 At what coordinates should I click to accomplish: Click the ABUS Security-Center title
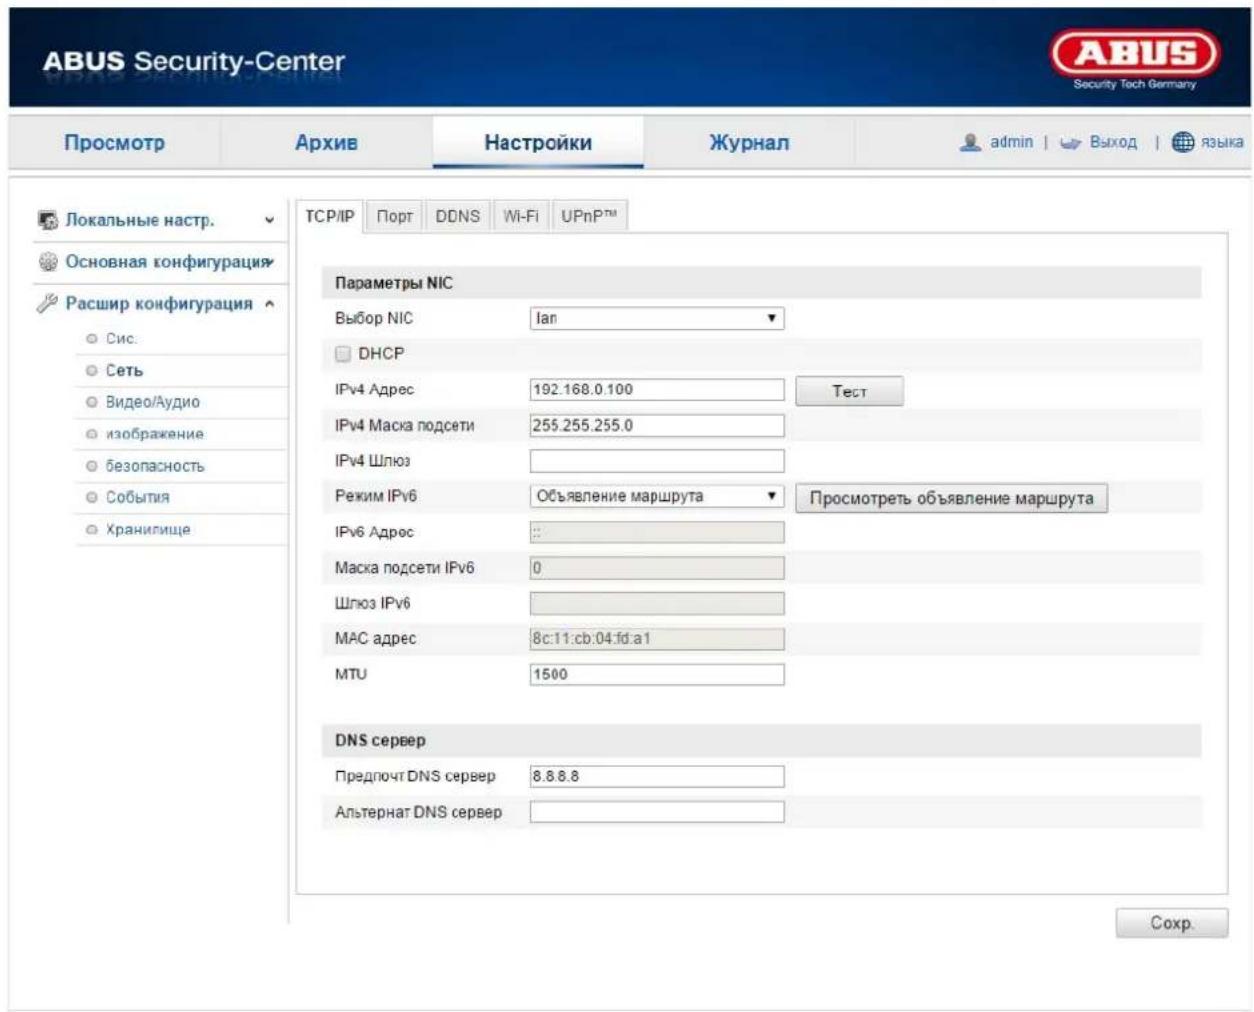click(194, 61)
